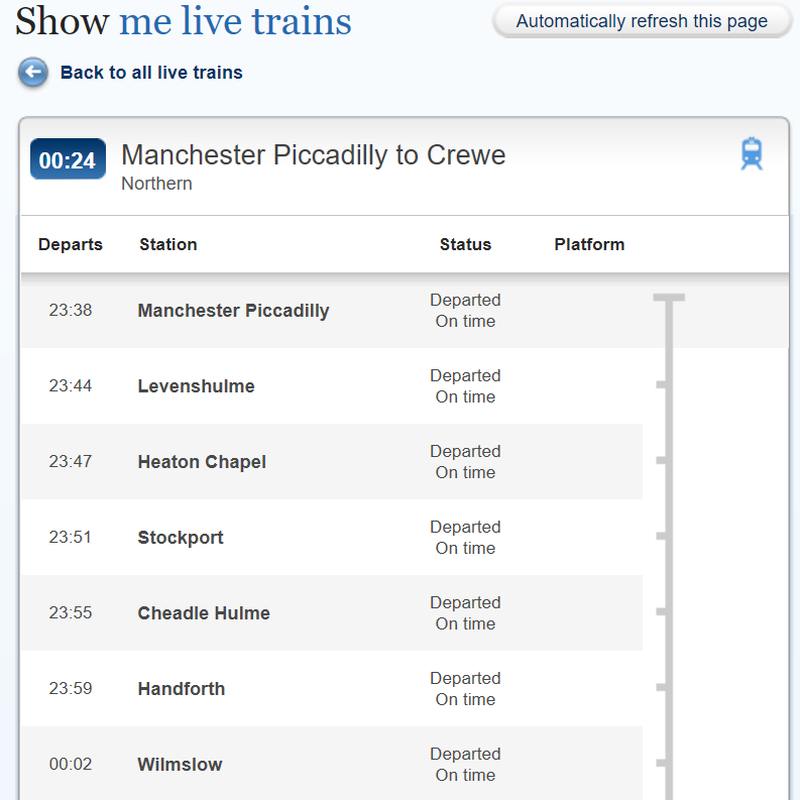Click the Status column header
800x800 pixels.
tap(465, 244)
